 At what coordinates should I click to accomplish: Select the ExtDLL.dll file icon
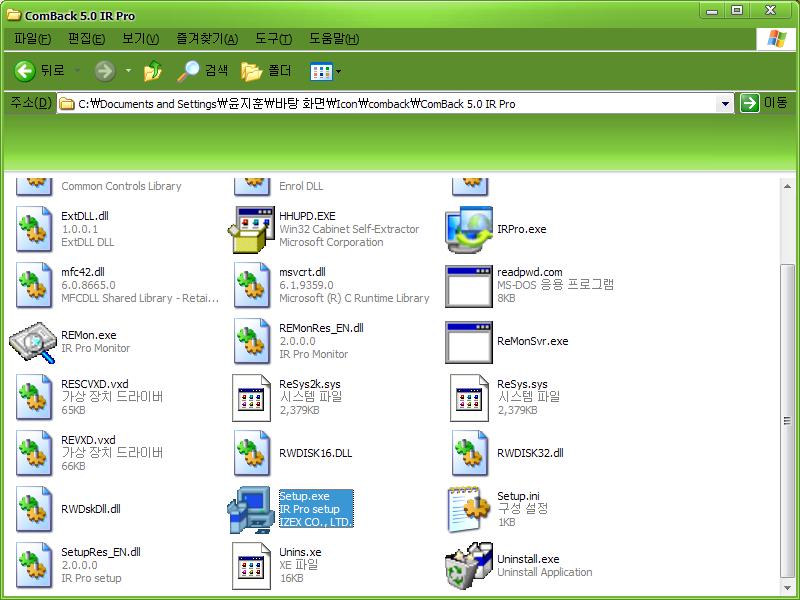[x=34, y=229]
